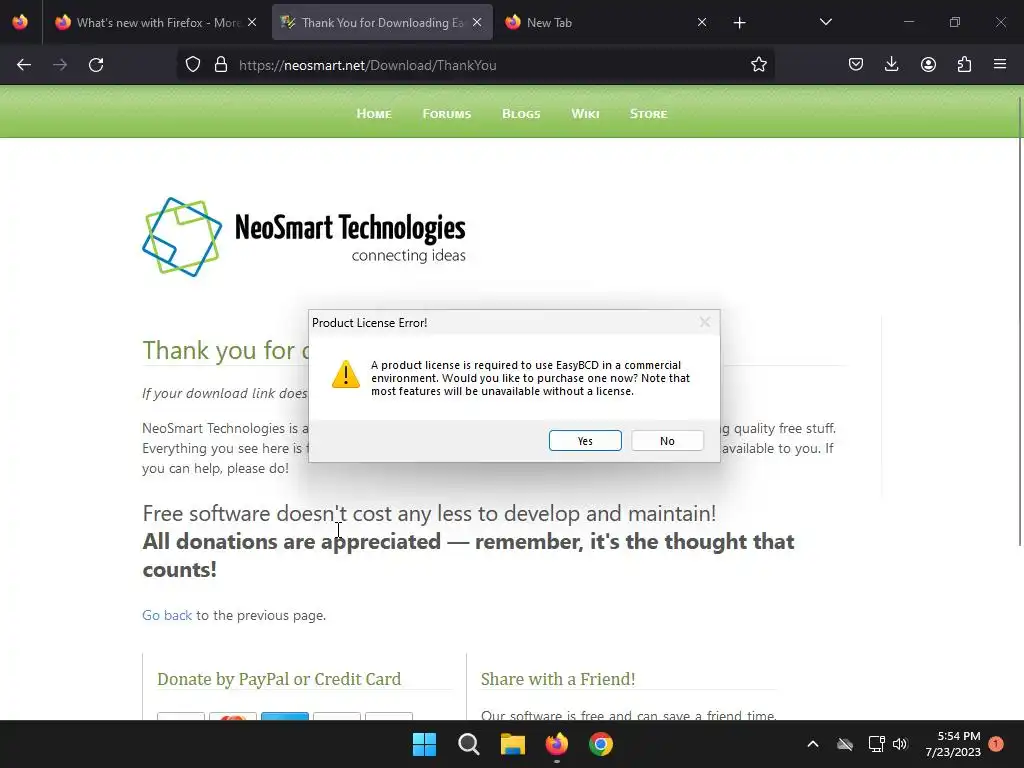
Task: Click the warning triangle icon in dialog
Action: pyautogui.click(x=345, y=374)
